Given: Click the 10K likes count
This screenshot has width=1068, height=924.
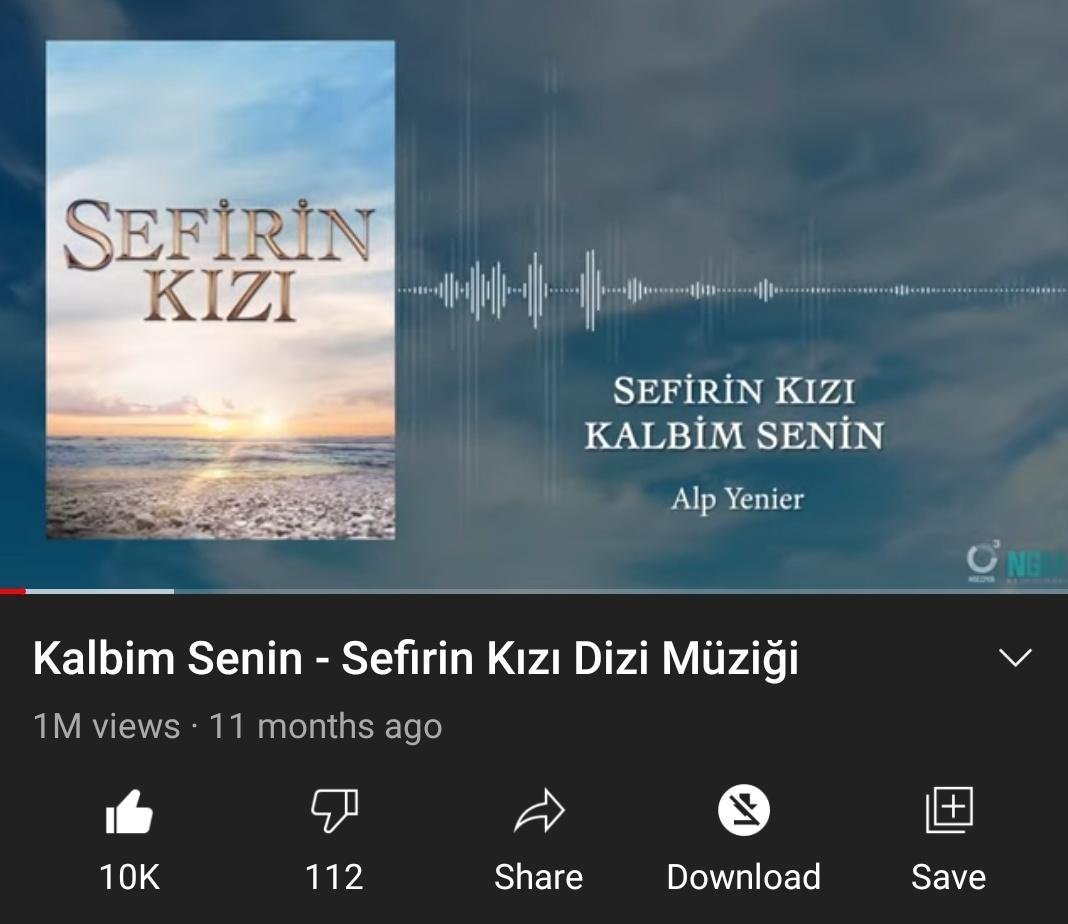Looking at the screenshot, I should click(129, 877).
